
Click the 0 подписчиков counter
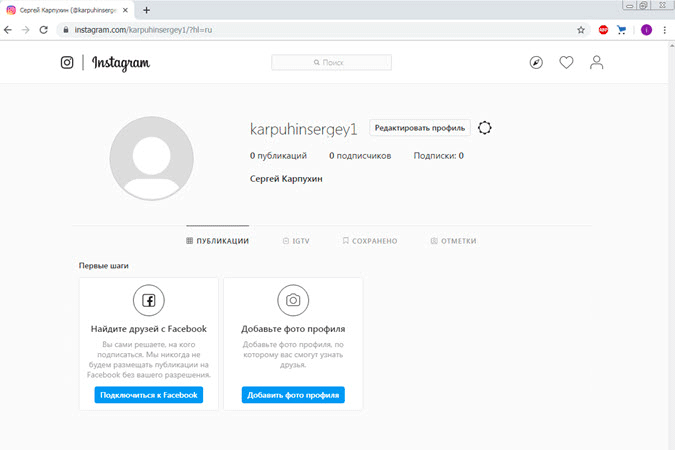click(x=360, y=156)
